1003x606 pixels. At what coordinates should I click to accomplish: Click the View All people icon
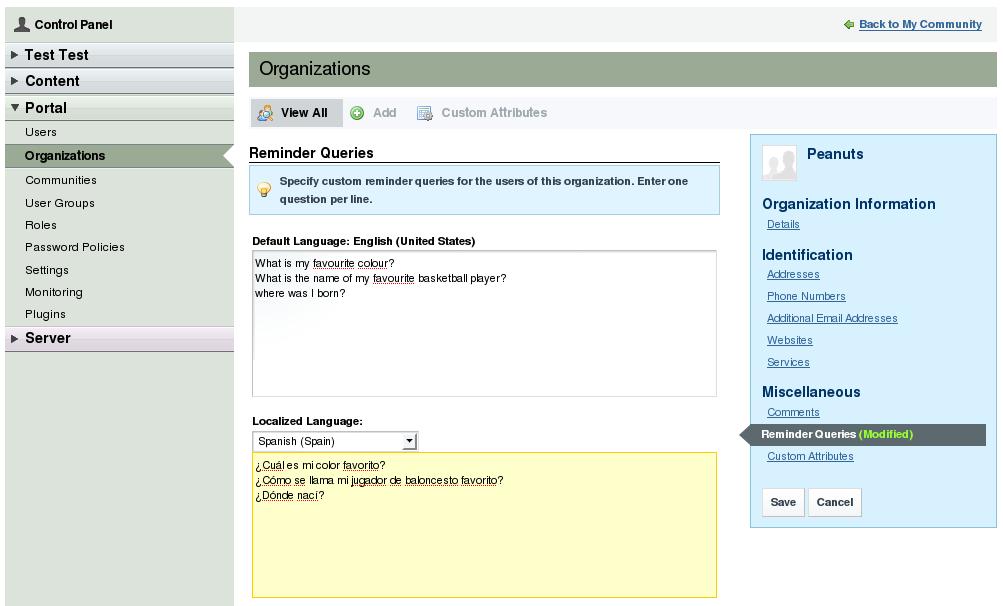265,113
